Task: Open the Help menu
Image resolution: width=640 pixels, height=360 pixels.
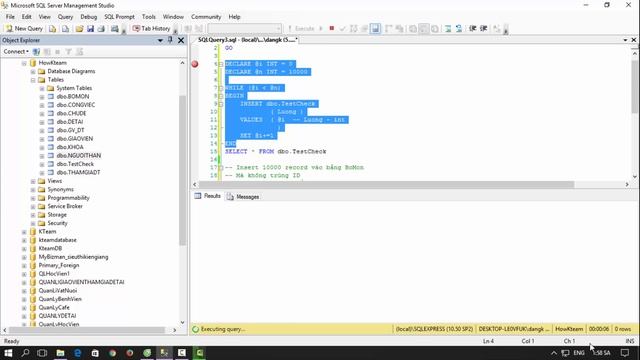Action: [x=234, y=17]
